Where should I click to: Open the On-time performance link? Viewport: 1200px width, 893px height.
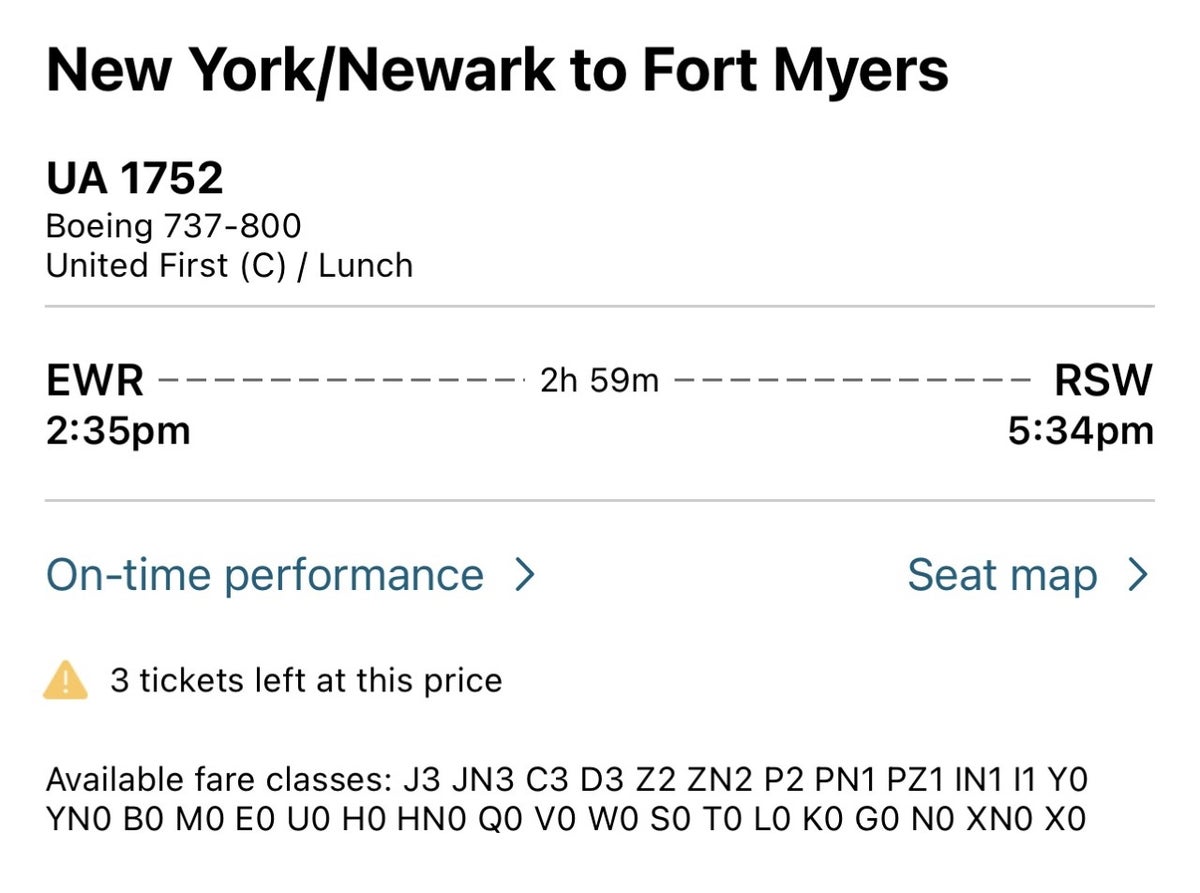[265, 575]
